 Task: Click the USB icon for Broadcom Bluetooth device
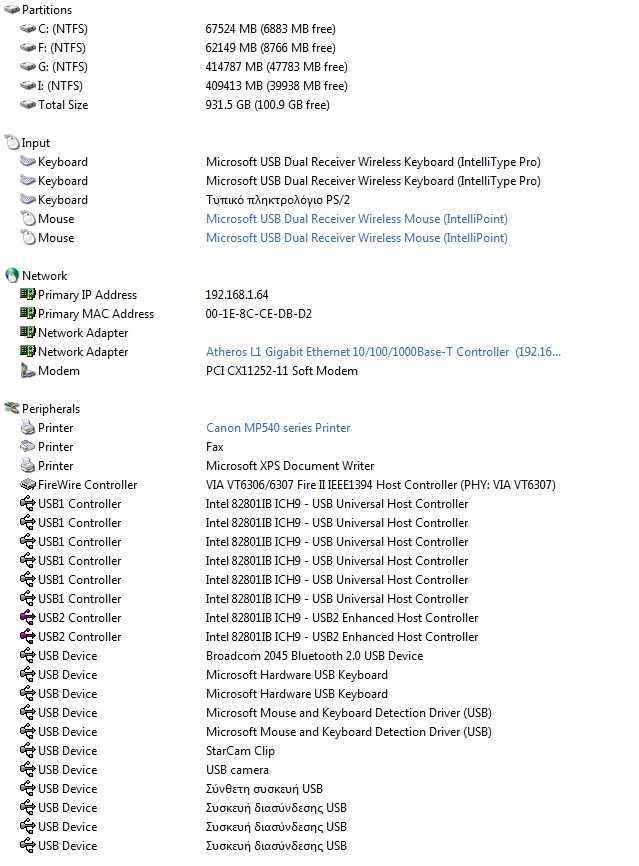(x=28, y=655)
